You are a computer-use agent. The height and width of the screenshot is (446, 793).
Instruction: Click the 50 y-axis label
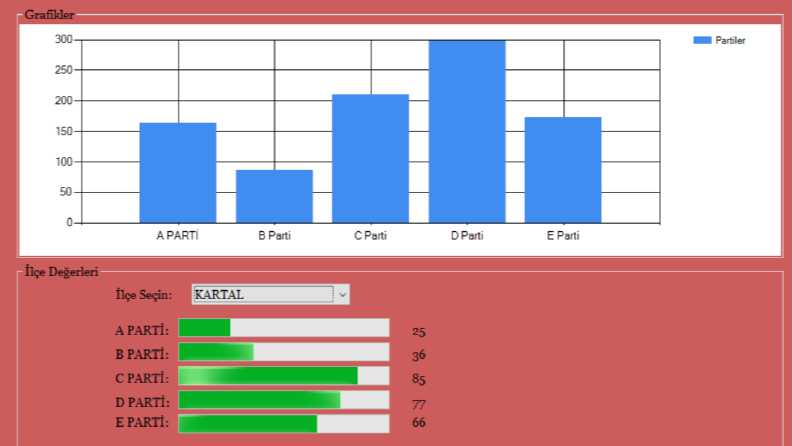coord(66,192)
